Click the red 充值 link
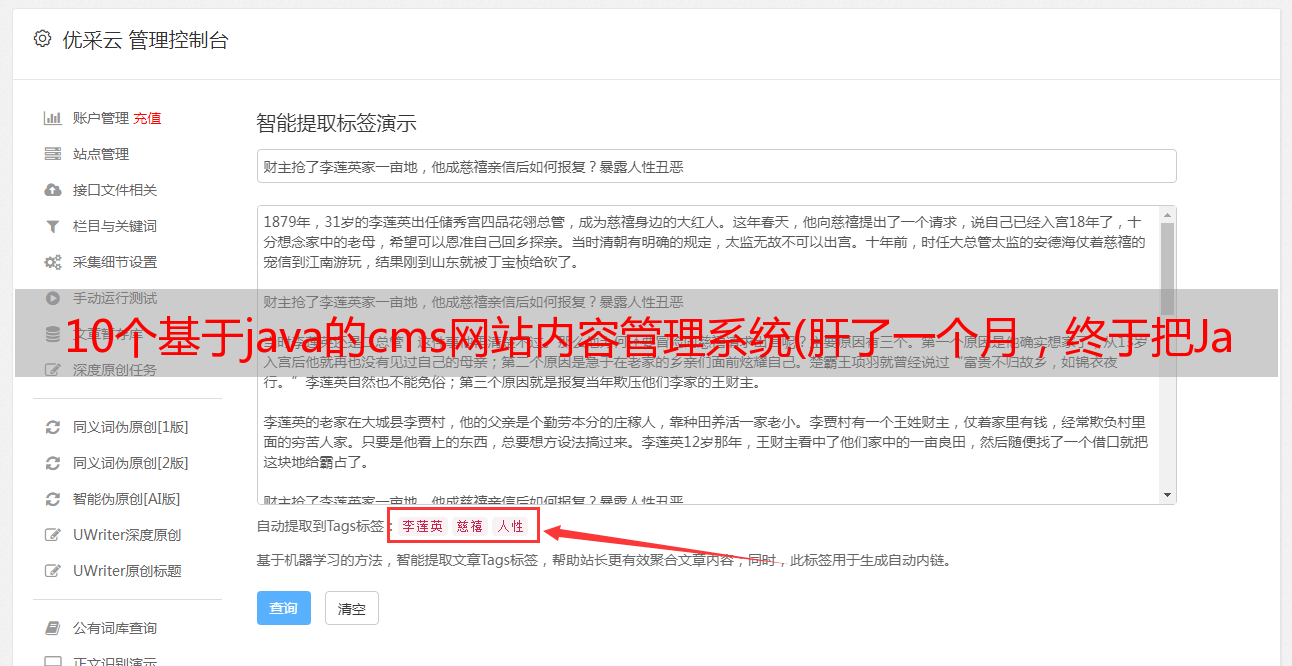1292x666 pixels. (x=147, y=118)
